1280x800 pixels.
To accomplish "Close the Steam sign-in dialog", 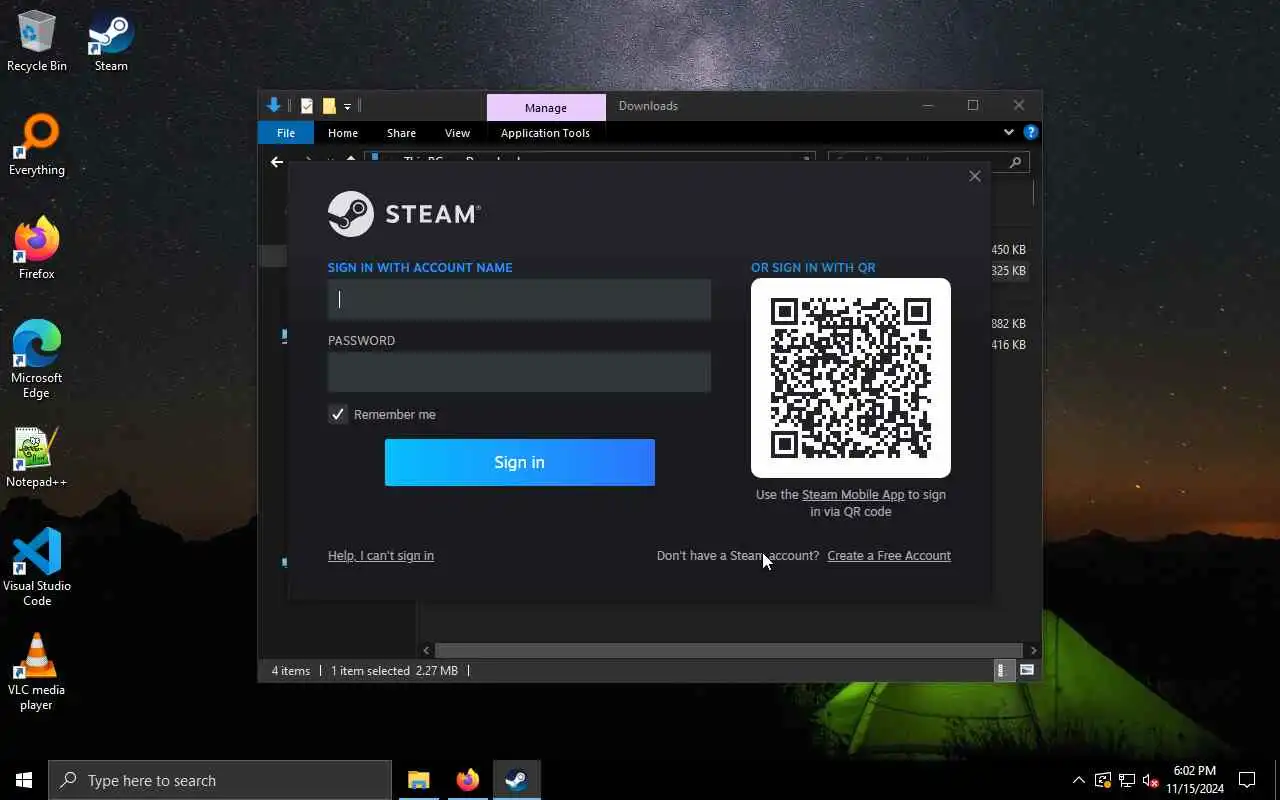I will pyautogui.click(x=975, y=176).
